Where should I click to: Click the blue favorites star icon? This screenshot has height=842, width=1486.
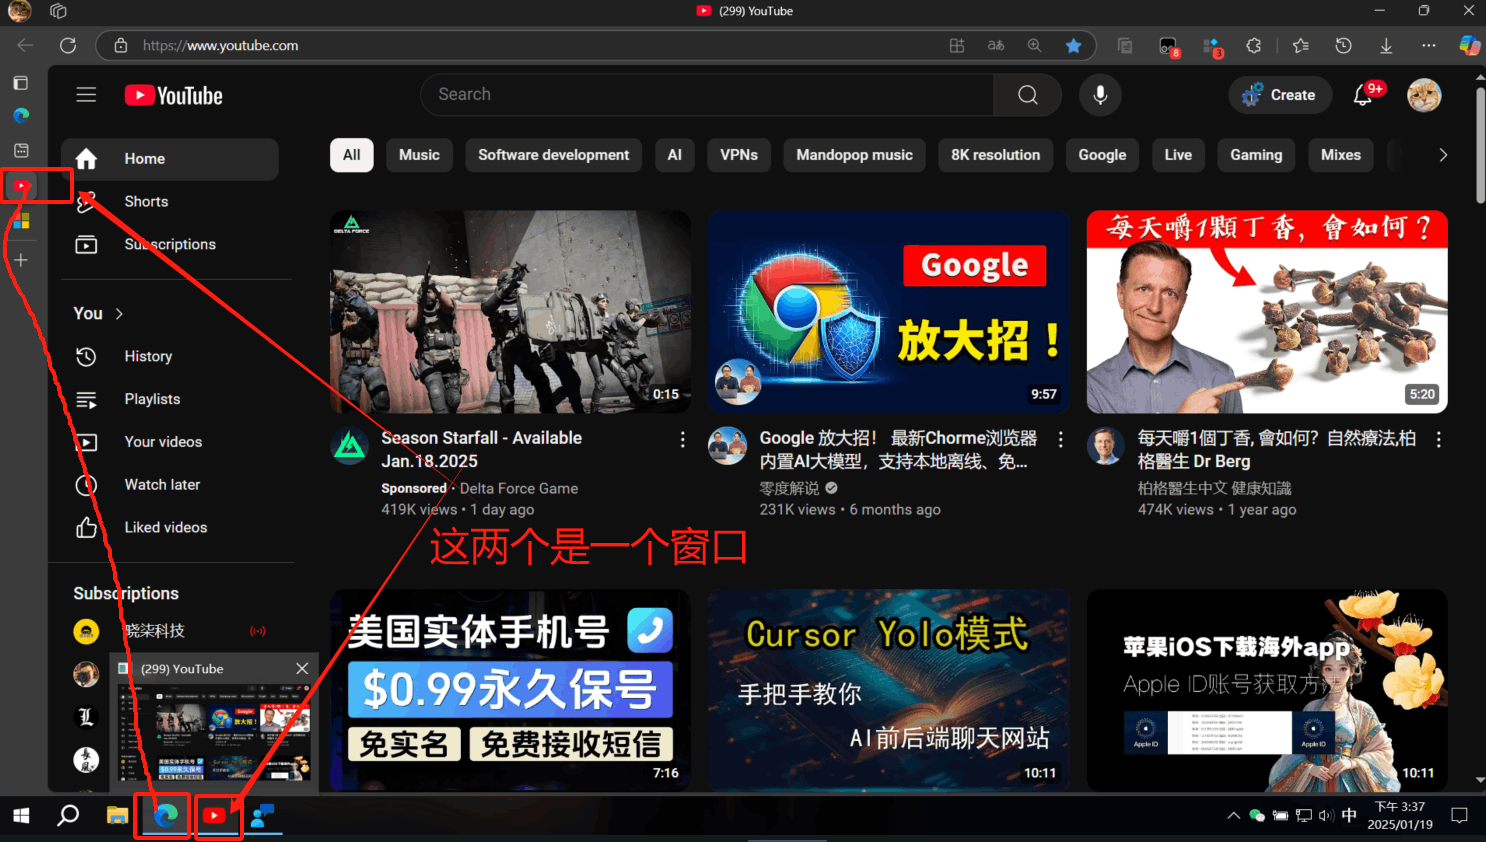[x=1074, y=45]
